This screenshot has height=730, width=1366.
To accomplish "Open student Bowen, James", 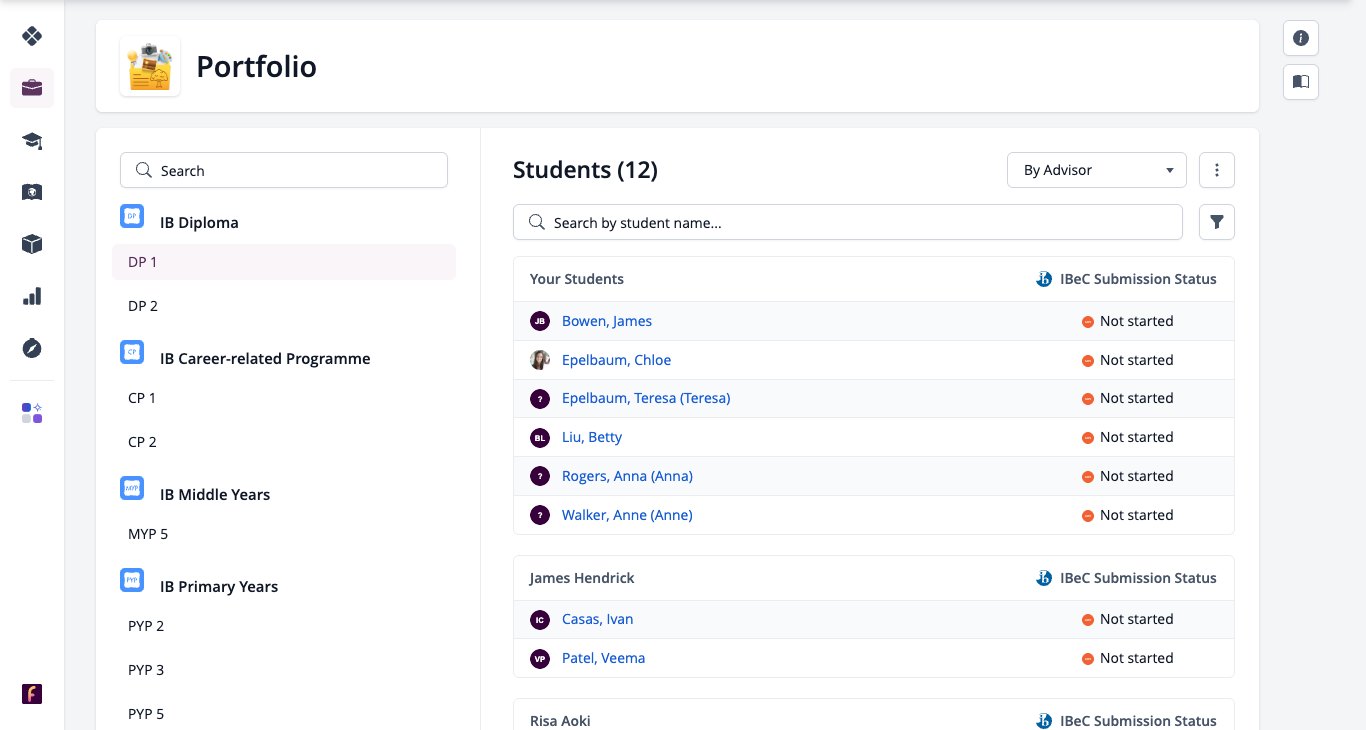I will pyautogui.click(x=607, y=321).
